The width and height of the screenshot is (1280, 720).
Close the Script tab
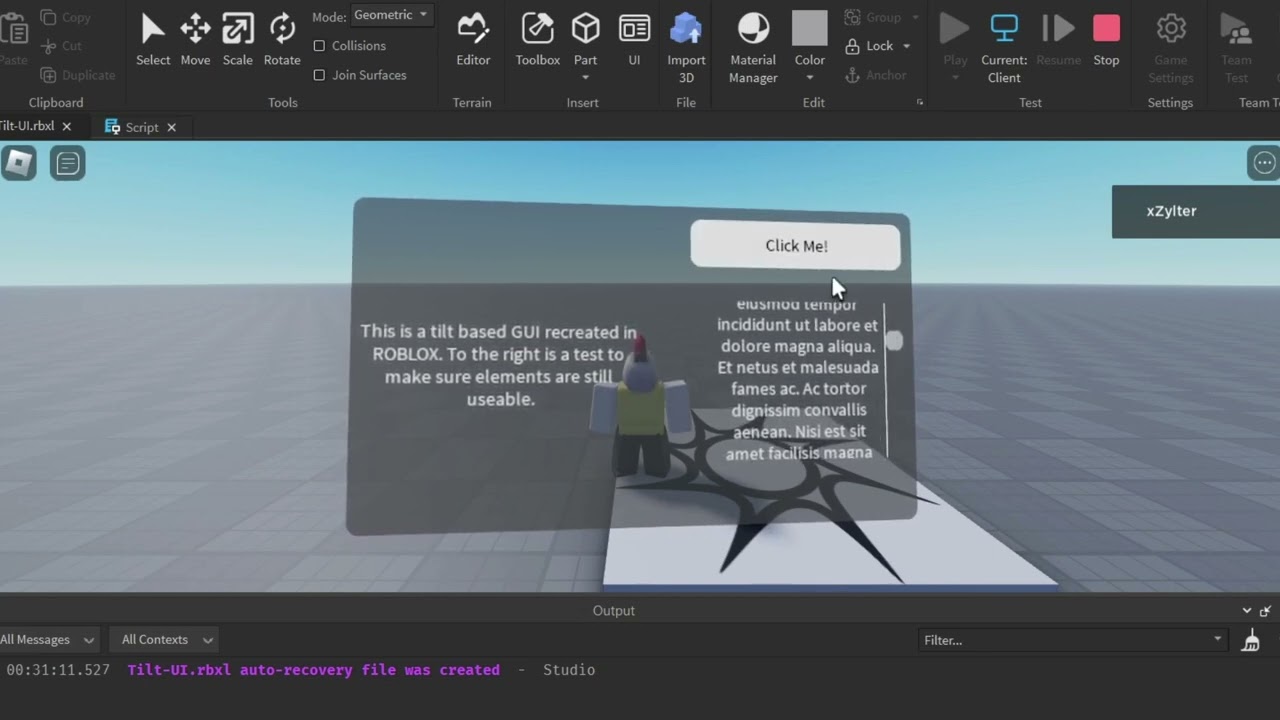(171, 127)
